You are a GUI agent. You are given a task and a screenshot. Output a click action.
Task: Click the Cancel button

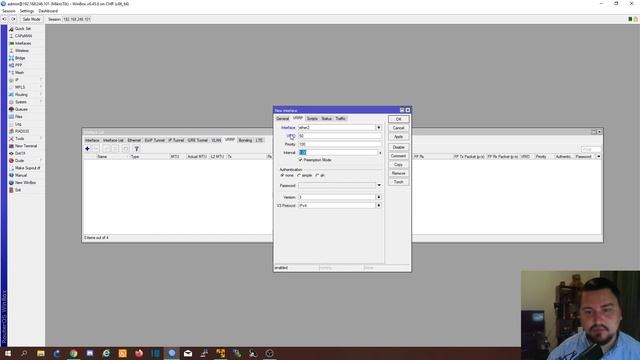pos(398,128)
